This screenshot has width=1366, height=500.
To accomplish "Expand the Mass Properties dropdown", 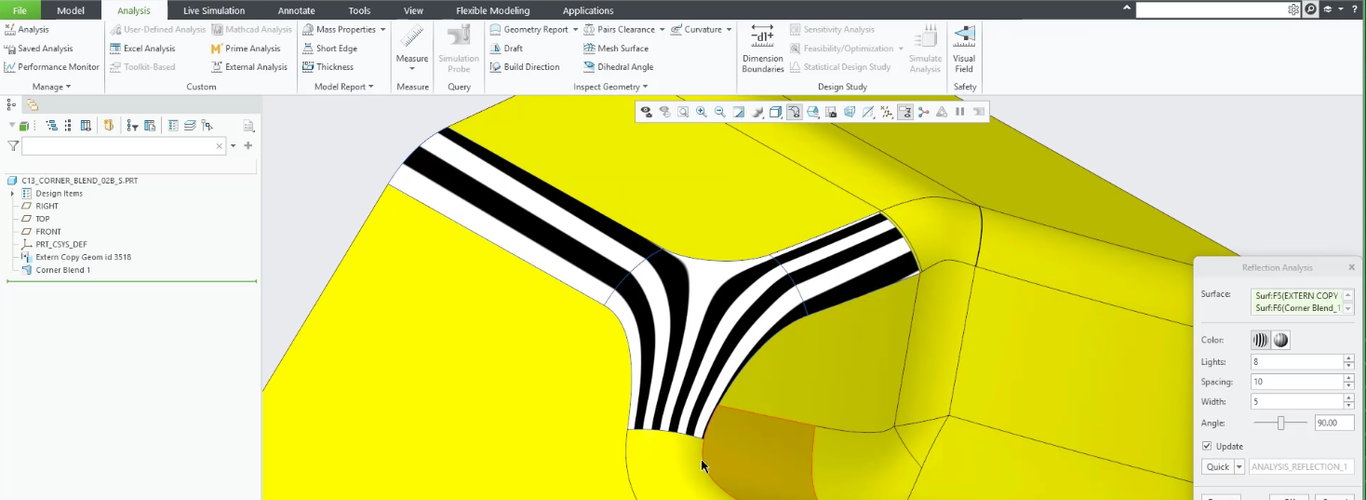I will [383, 30].
